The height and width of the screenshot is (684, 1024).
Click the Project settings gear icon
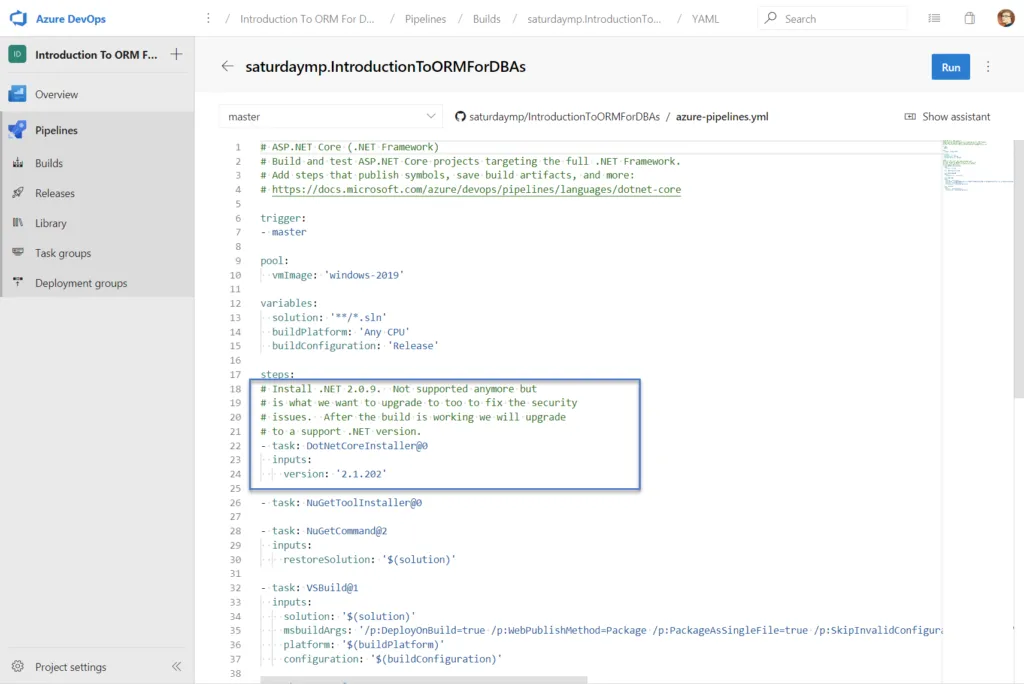coord(18,666)
